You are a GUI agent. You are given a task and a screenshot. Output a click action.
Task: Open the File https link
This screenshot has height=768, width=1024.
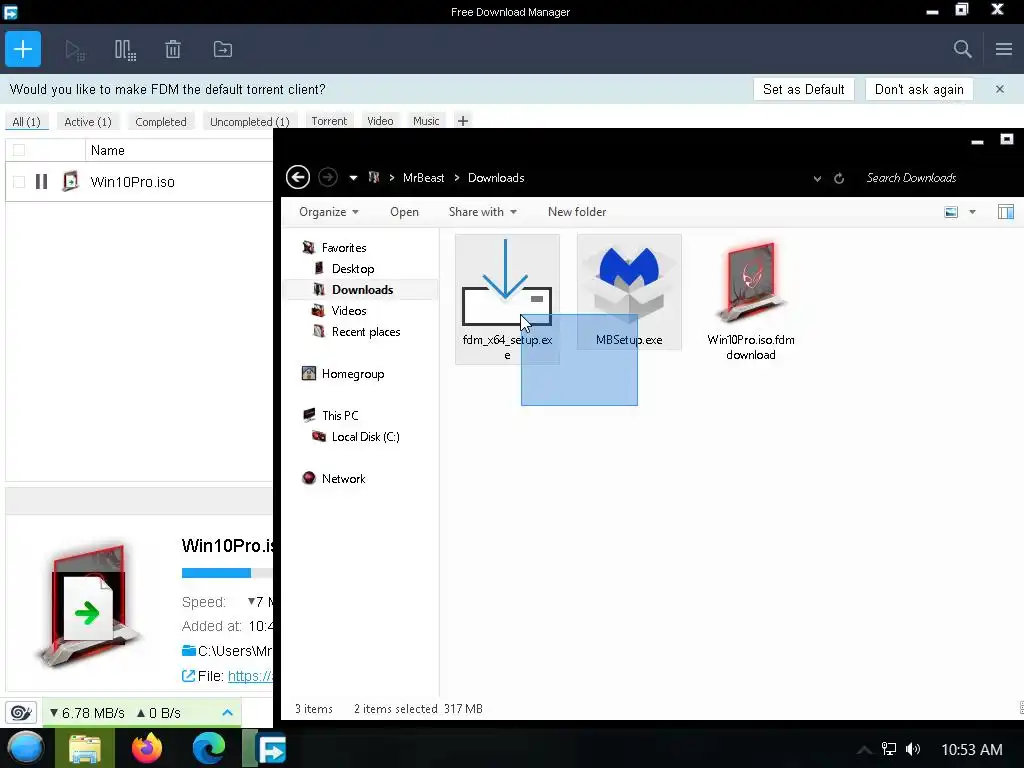[x=250, y=676]
